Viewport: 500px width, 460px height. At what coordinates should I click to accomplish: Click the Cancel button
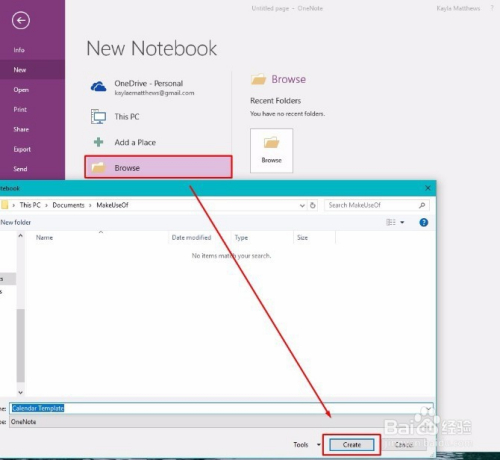tap(404, 445)
